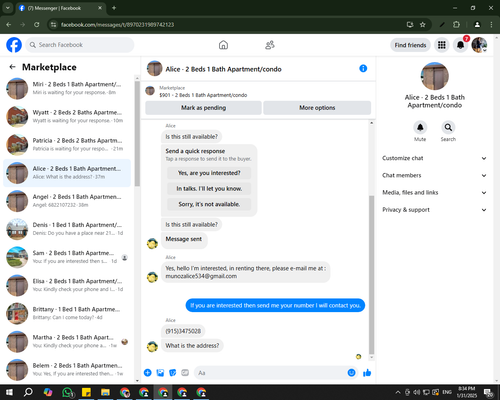This screenshot has height=400, width=500.
Task: Open more actions plus icon in composer
Action: tap(148, 373)
